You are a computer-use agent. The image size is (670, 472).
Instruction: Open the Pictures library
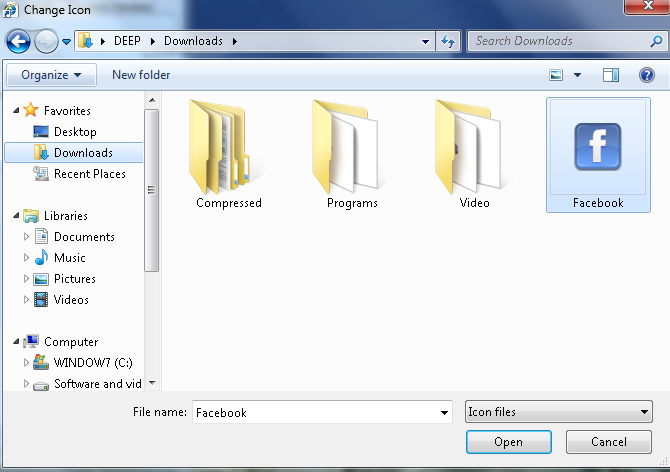click(75, 279)
